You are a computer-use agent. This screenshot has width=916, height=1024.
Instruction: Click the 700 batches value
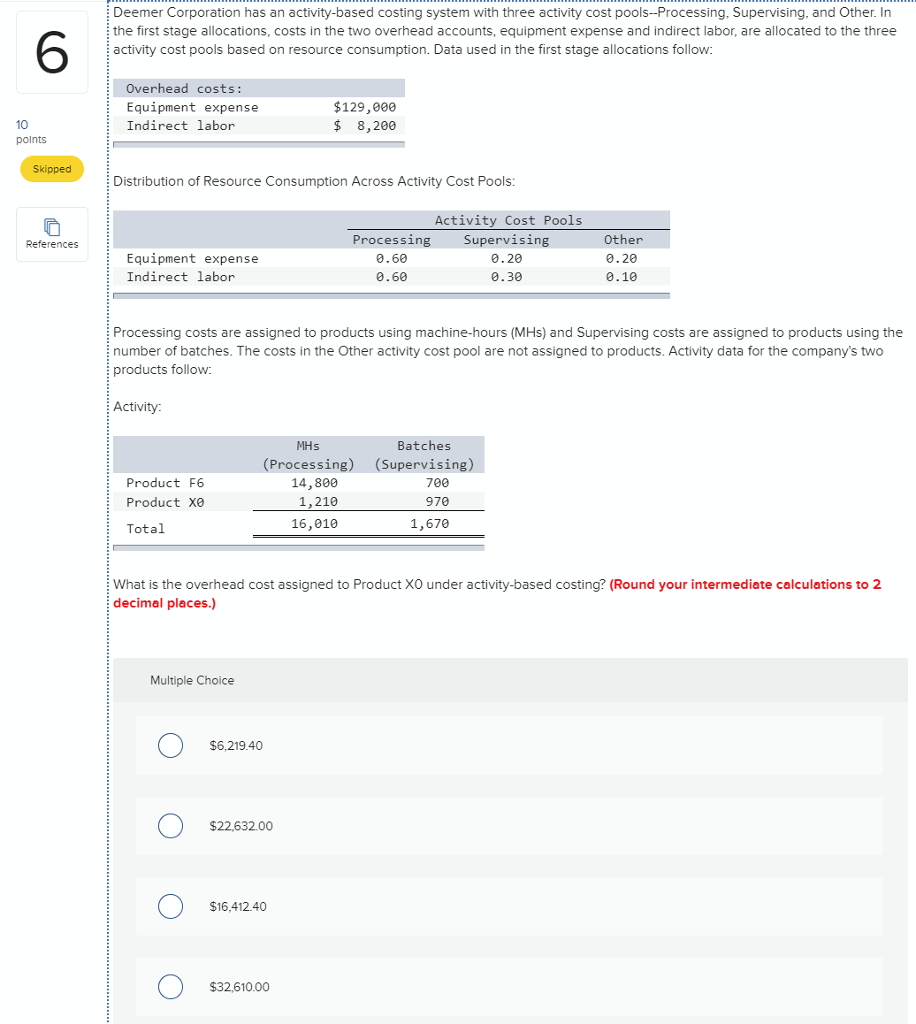(437, 483)
